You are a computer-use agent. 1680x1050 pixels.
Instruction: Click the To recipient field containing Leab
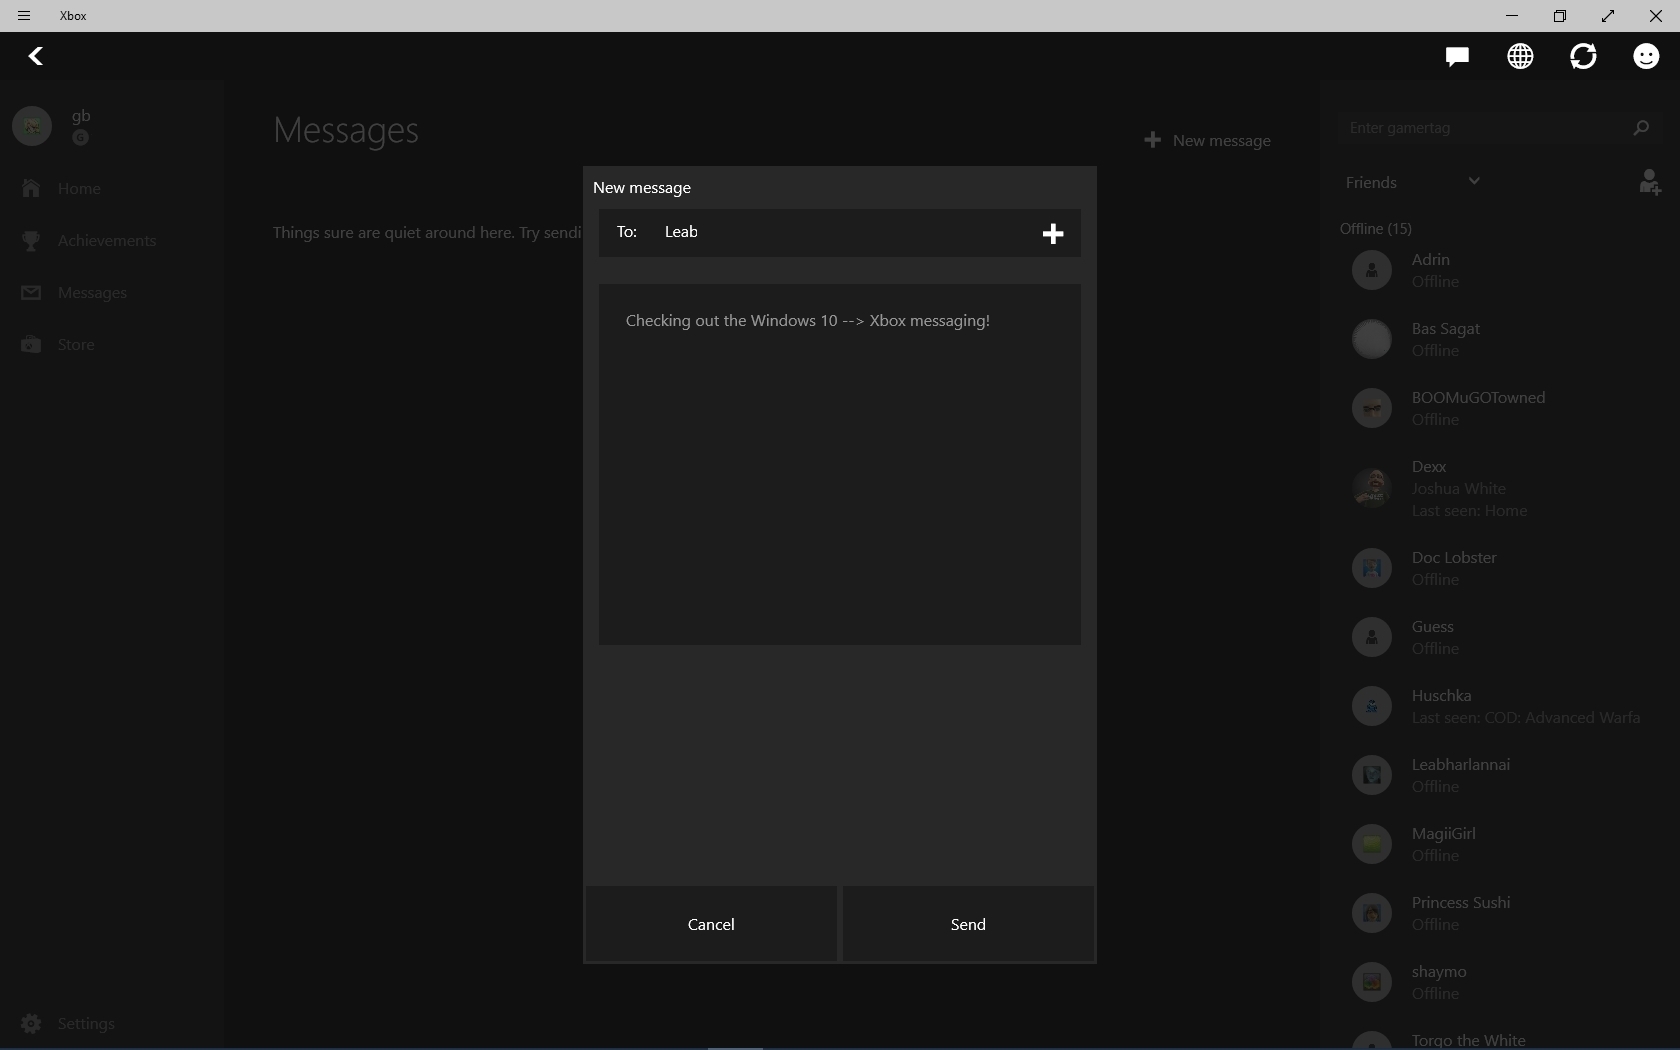(x=840, y=233)
